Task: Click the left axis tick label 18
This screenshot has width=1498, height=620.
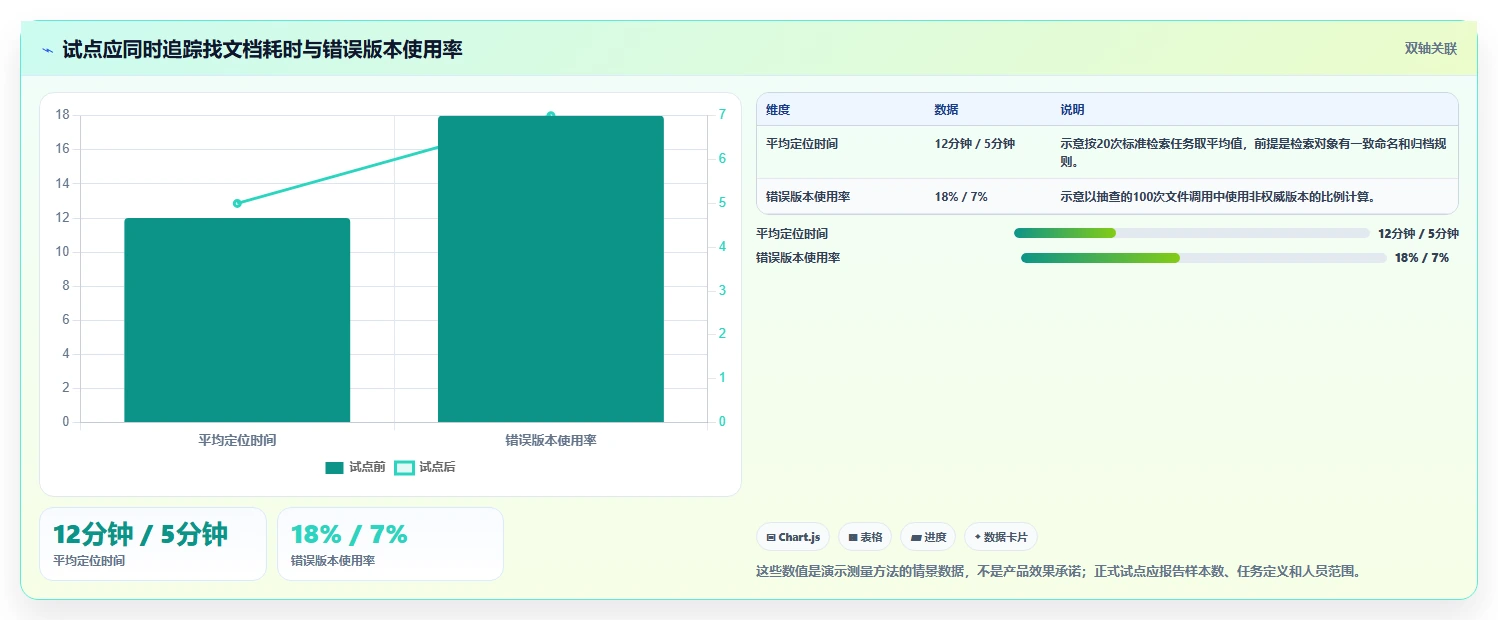Action: pyautogui.click(x=63, y=115)
